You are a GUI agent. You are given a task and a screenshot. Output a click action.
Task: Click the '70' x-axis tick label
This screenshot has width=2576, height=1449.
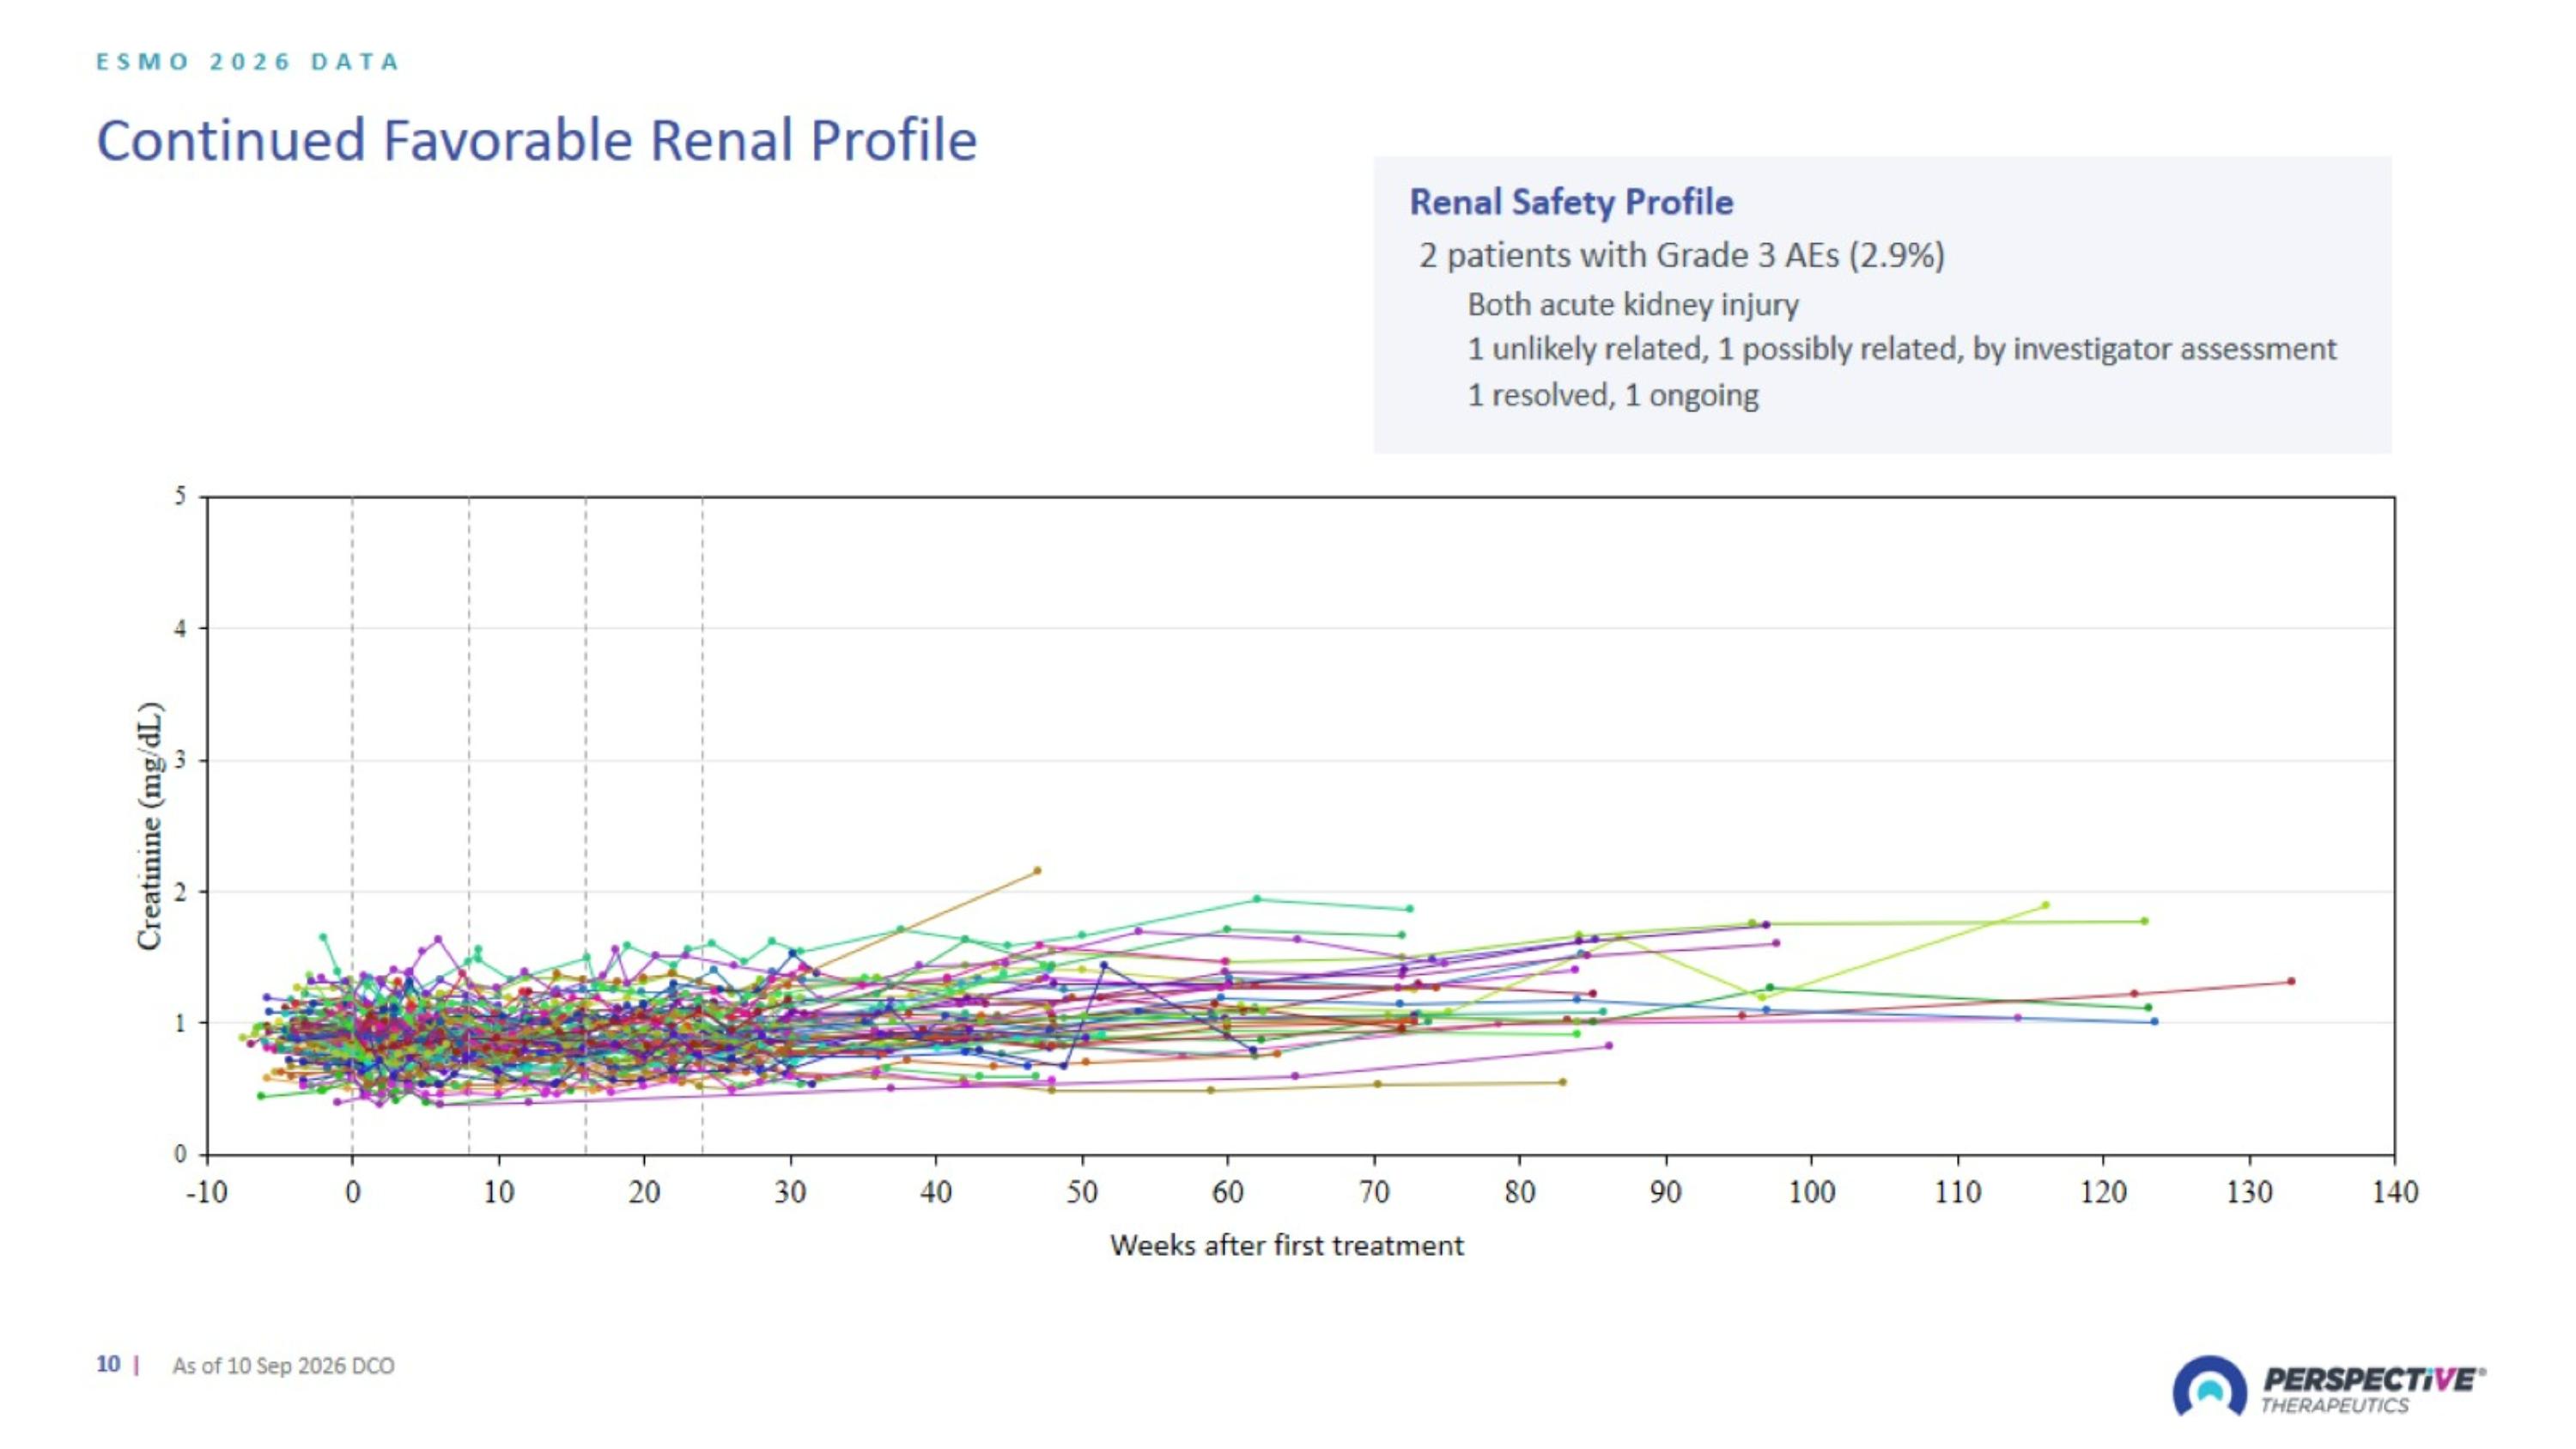1374,1192
